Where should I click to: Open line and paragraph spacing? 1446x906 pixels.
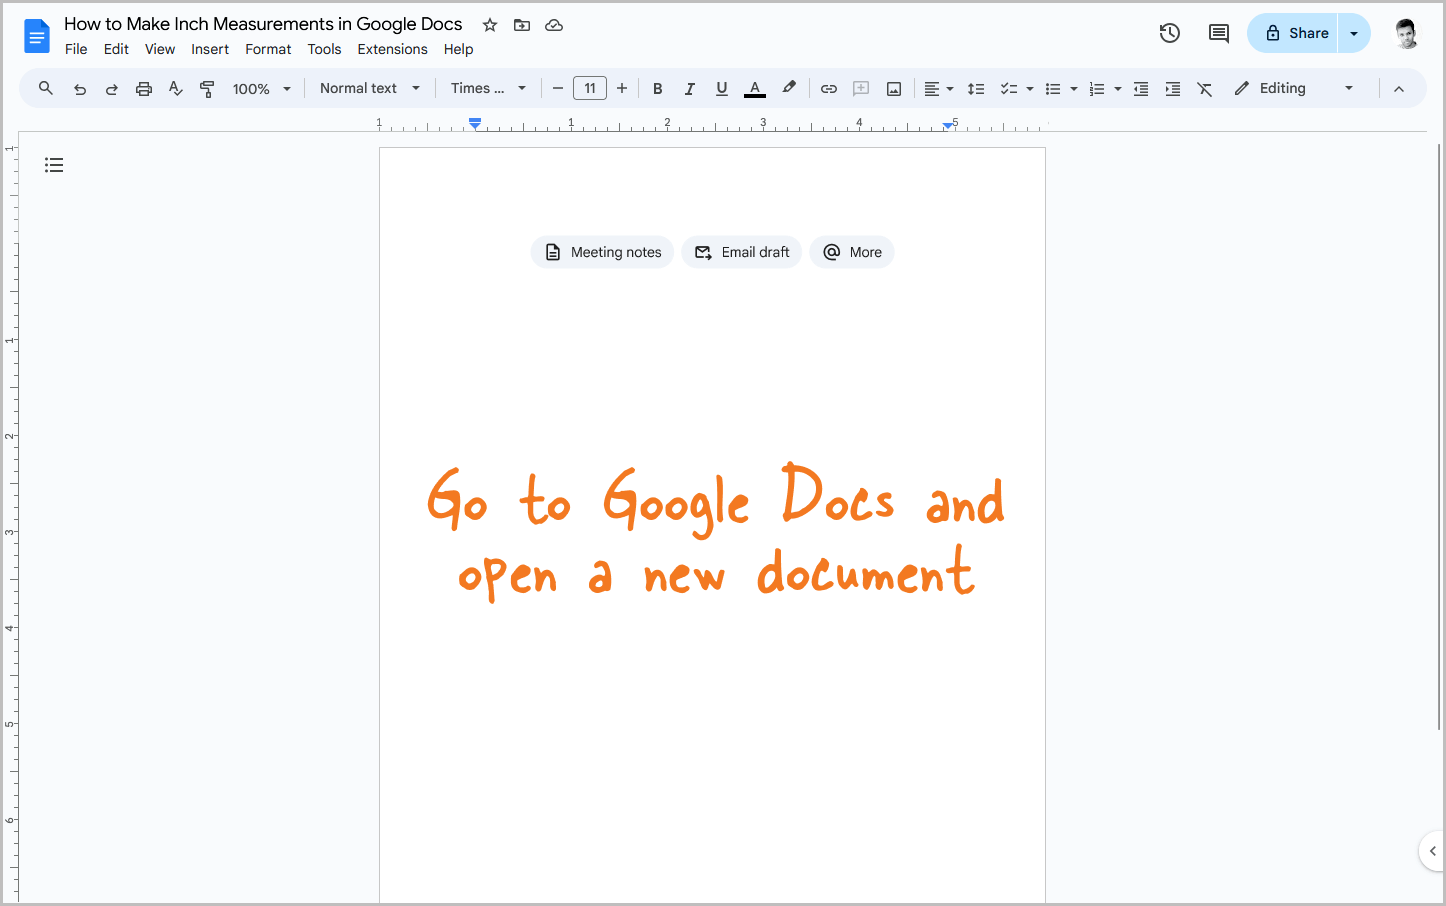click(976, 89)
